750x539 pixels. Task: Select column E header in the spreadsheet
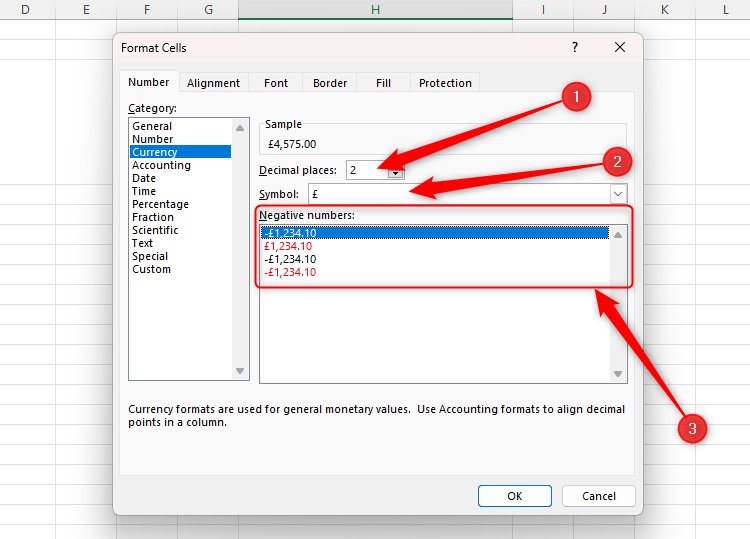[x=86, y=10]
